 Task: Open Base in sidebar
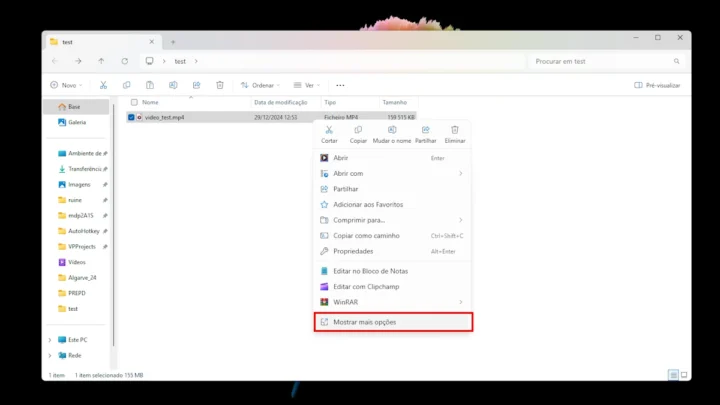pos(76,107)
